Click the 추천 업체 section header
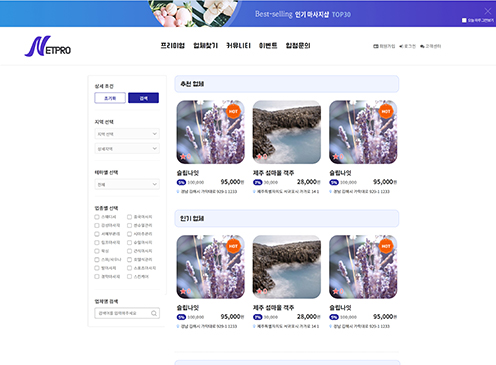This screenshot has width=496, height=365. (287, 84)
